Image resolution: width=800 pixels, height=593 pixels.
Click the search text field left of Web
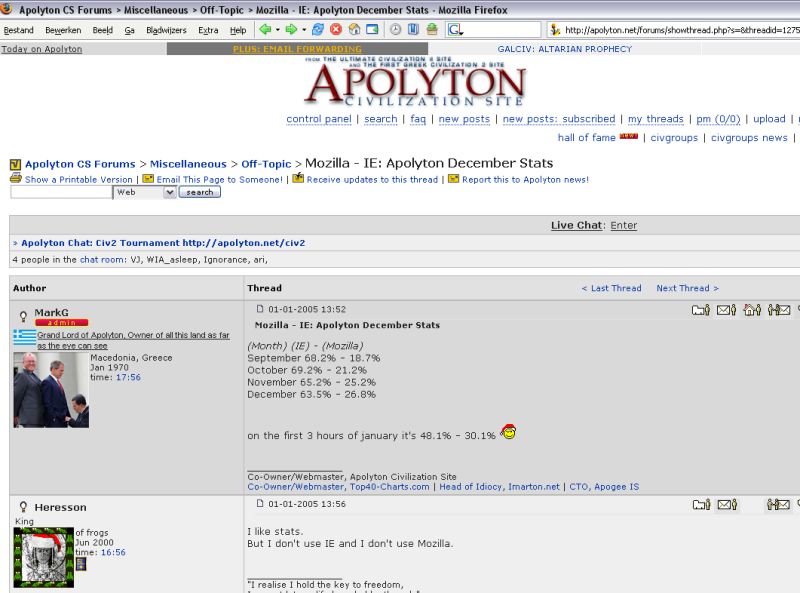[x=60, y=192]
